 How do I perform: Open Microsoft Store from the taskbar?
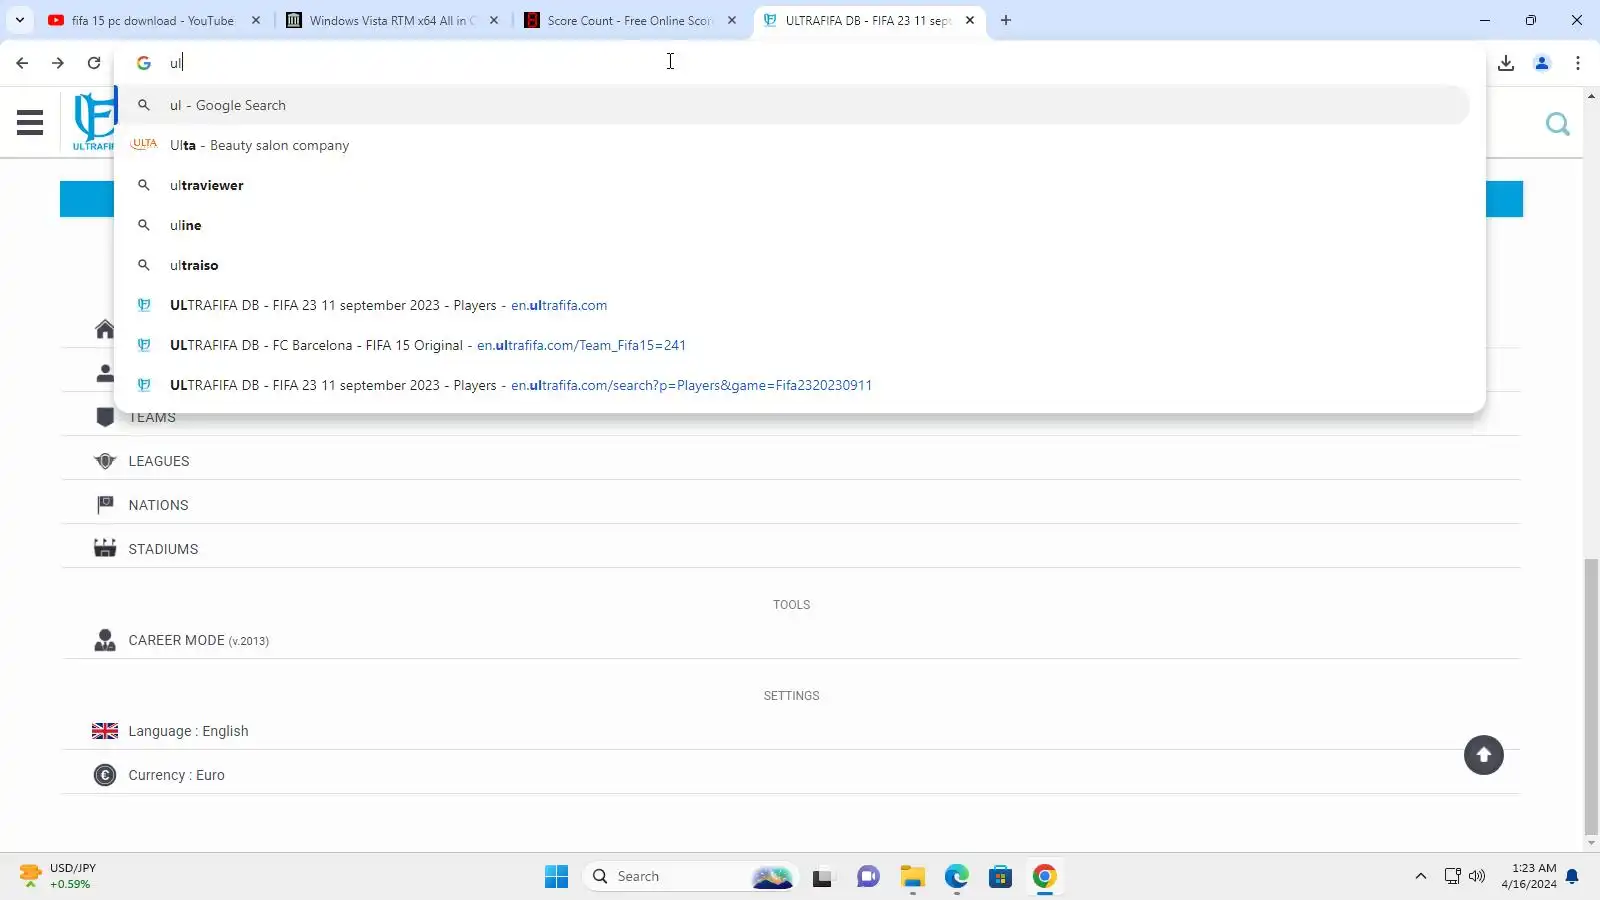click(x=1000, y=877)
